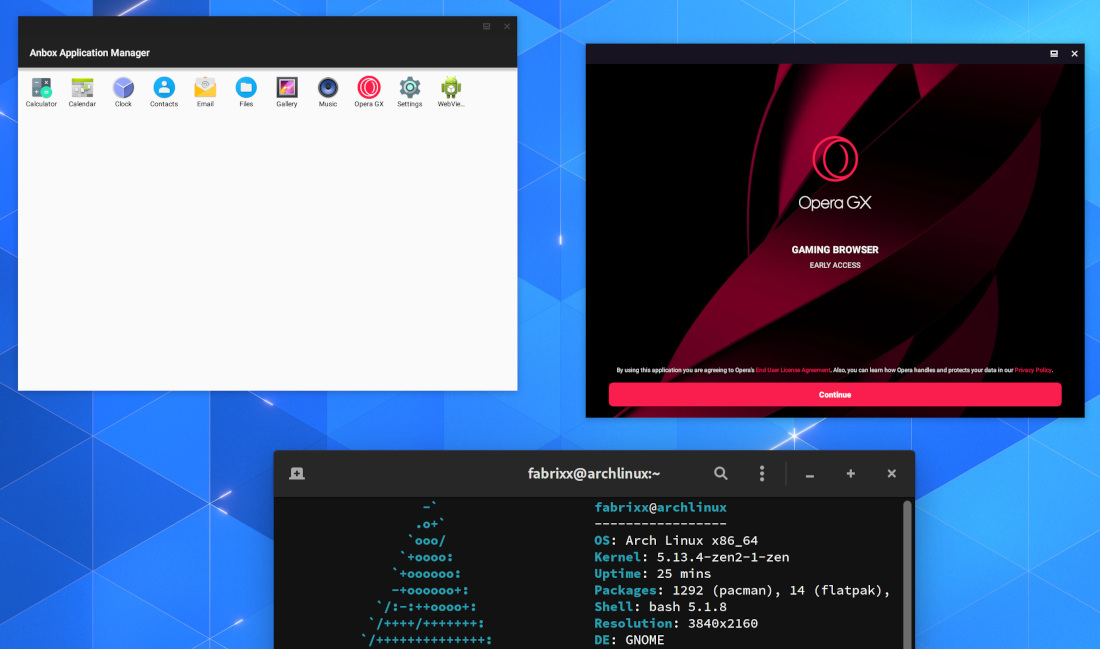Click the Uptime: 25 mins line
The width and height of the screenshot is (1100, 649).
[x=652, y=573]
